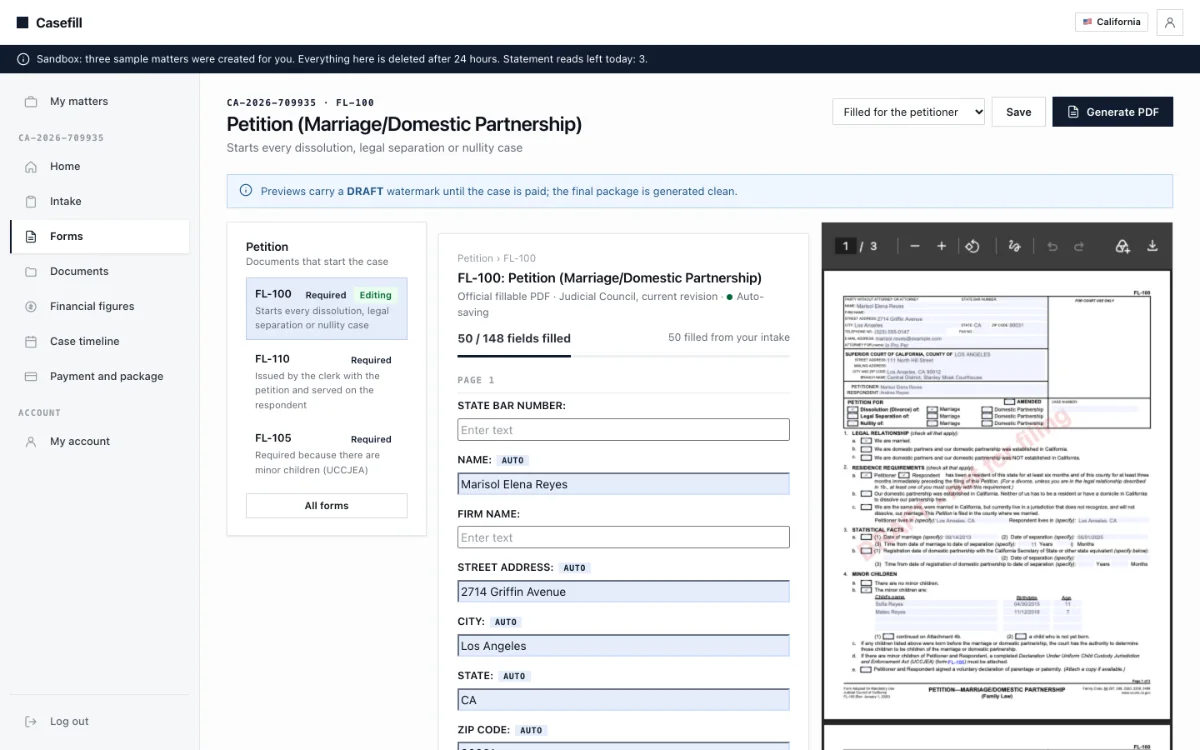Click the My account person icon

pyautogui.click(x=31, y=442)
